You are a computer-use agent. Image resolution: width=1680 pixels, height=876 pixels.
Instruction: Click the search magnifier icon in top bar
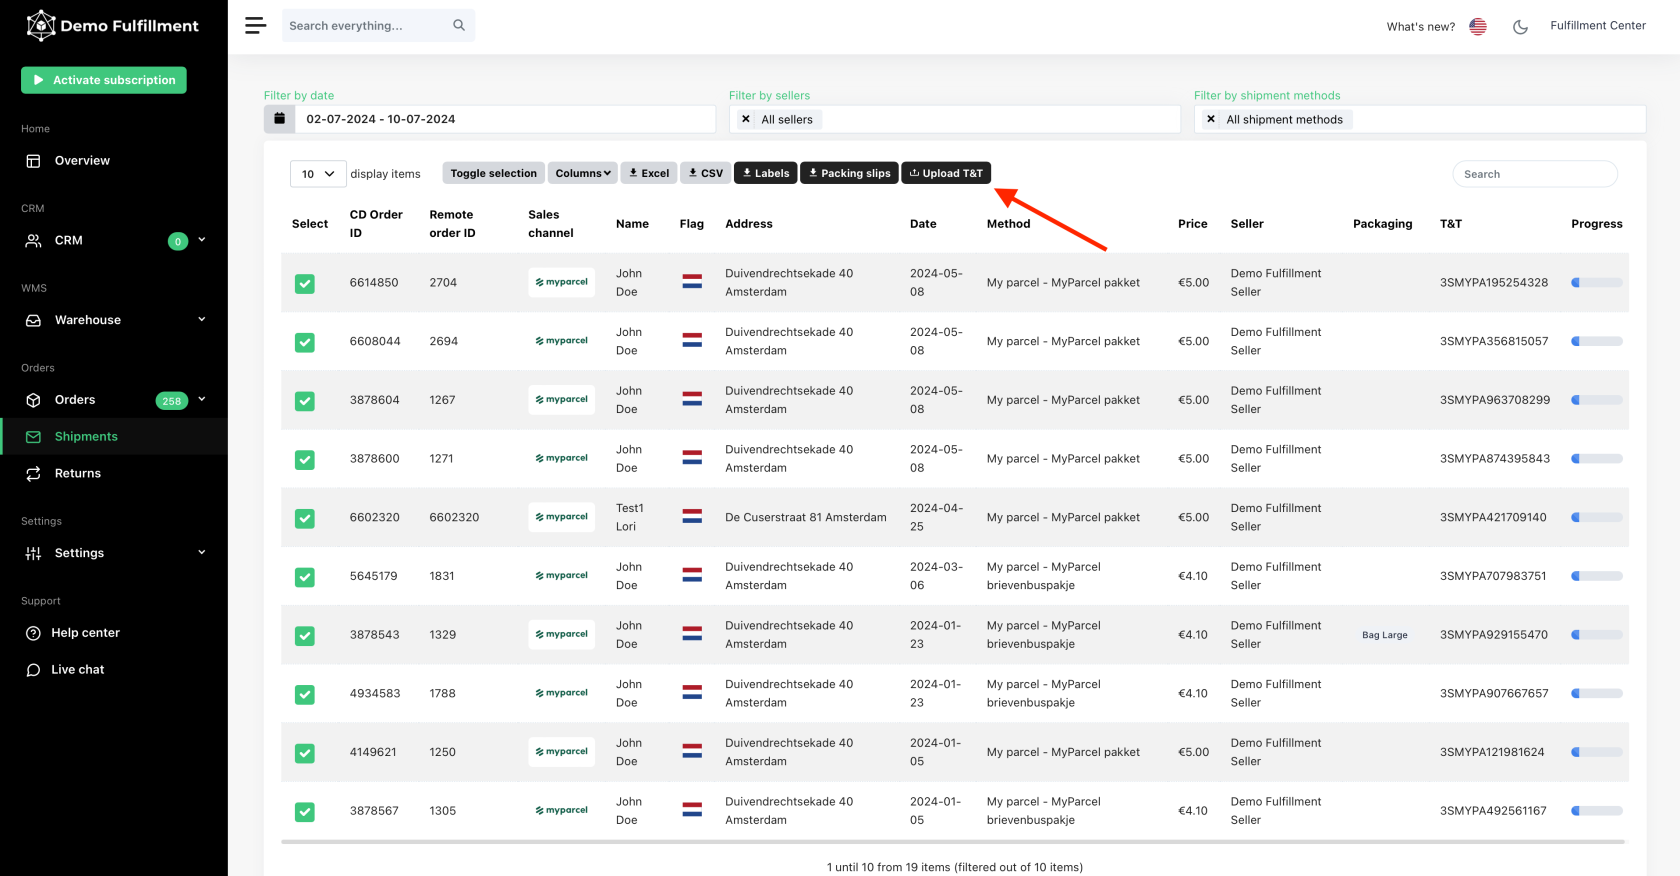[x=459, y=26]
